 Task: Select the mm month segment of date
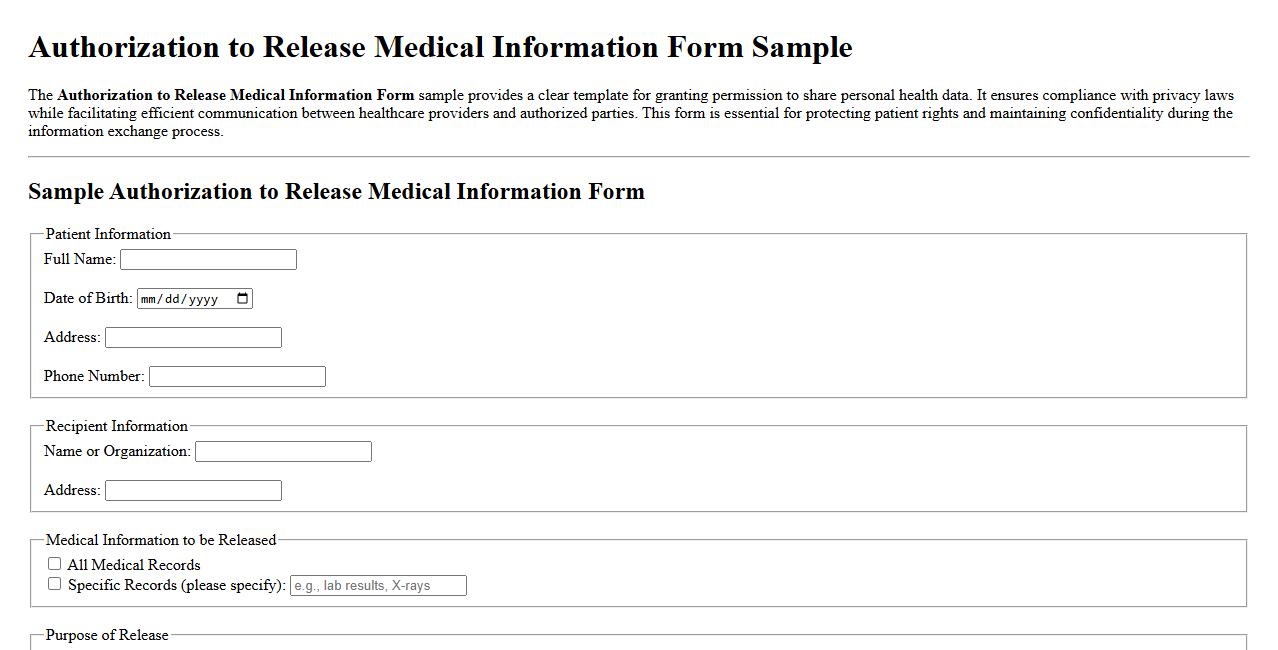[148, 297]
